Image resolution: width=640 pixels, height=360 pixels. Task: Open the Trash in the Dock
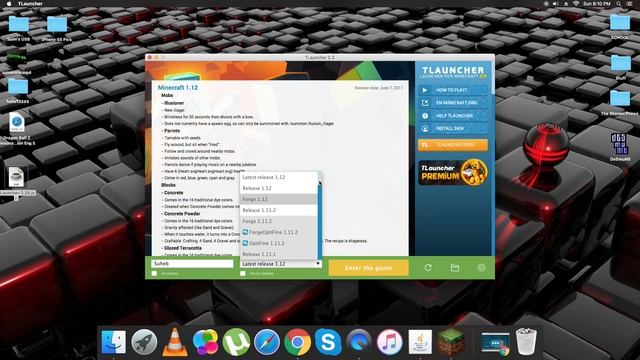(x=526, y=342)
